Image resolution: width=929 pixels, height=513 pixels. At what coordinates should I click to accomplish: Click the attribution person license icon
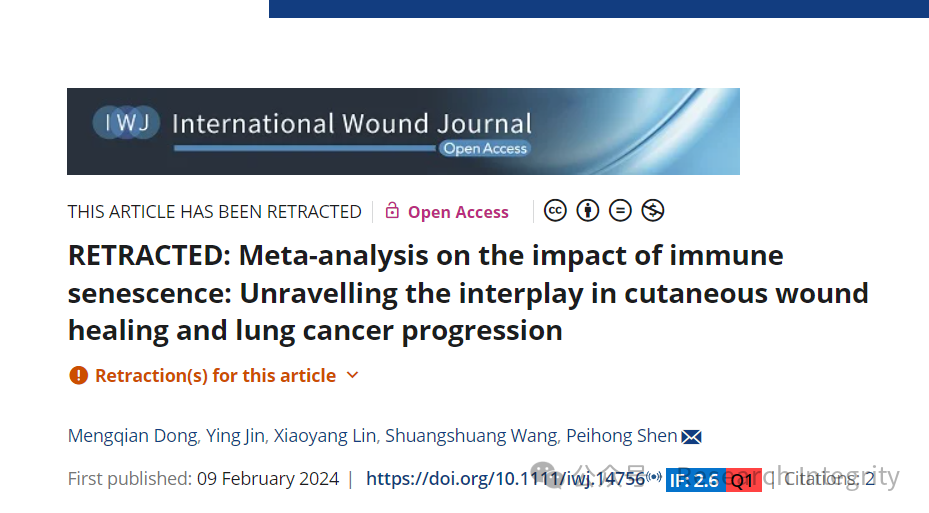click(588, 211)
